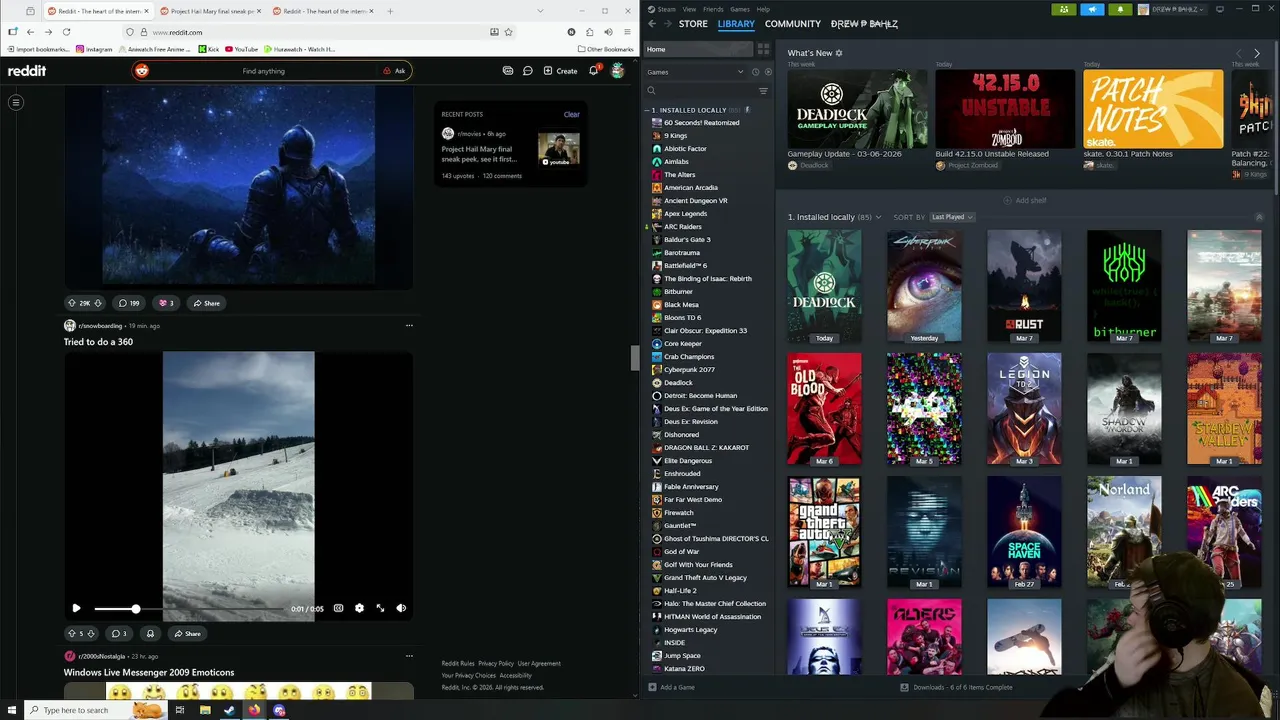Toggle ready-to-play filter in Steam

(x=768, y=72)
